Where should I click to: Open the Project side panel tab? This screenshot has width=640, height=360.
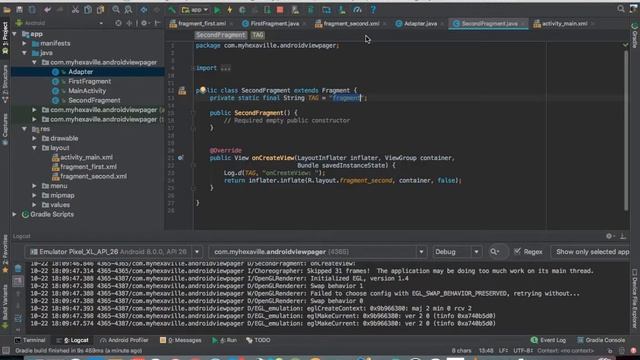coord(5,38)
